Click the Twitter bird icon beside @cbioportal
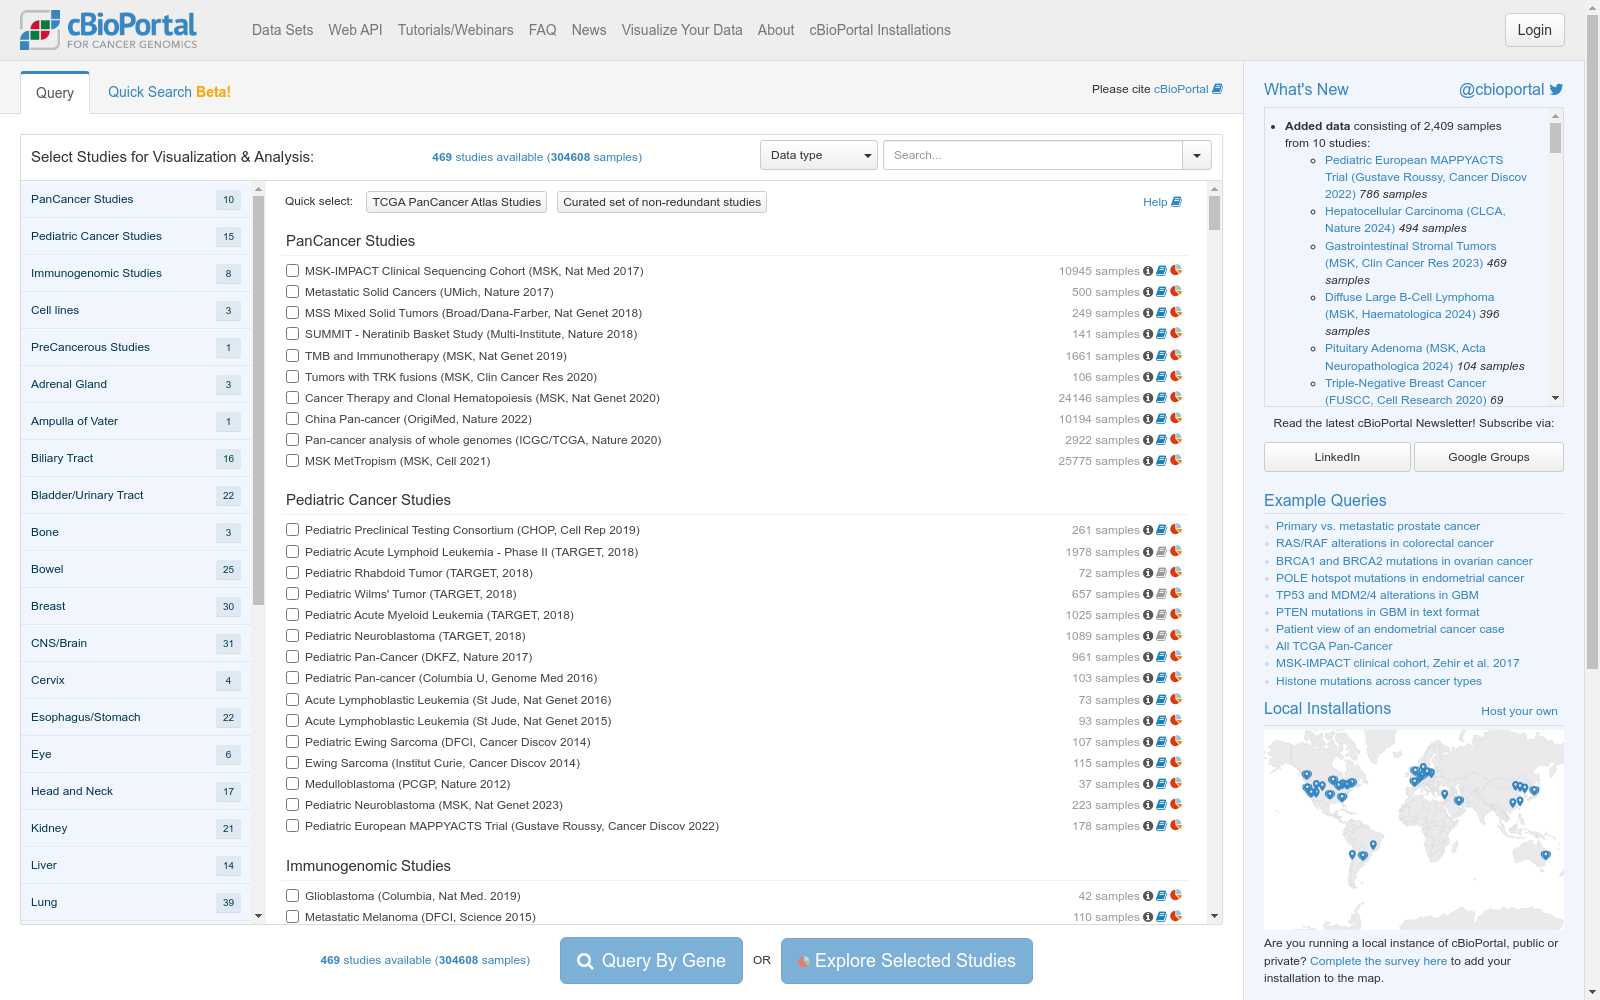Image resolution: width=1600 pixels, height=1000 pixels. tap(1556, 90)
